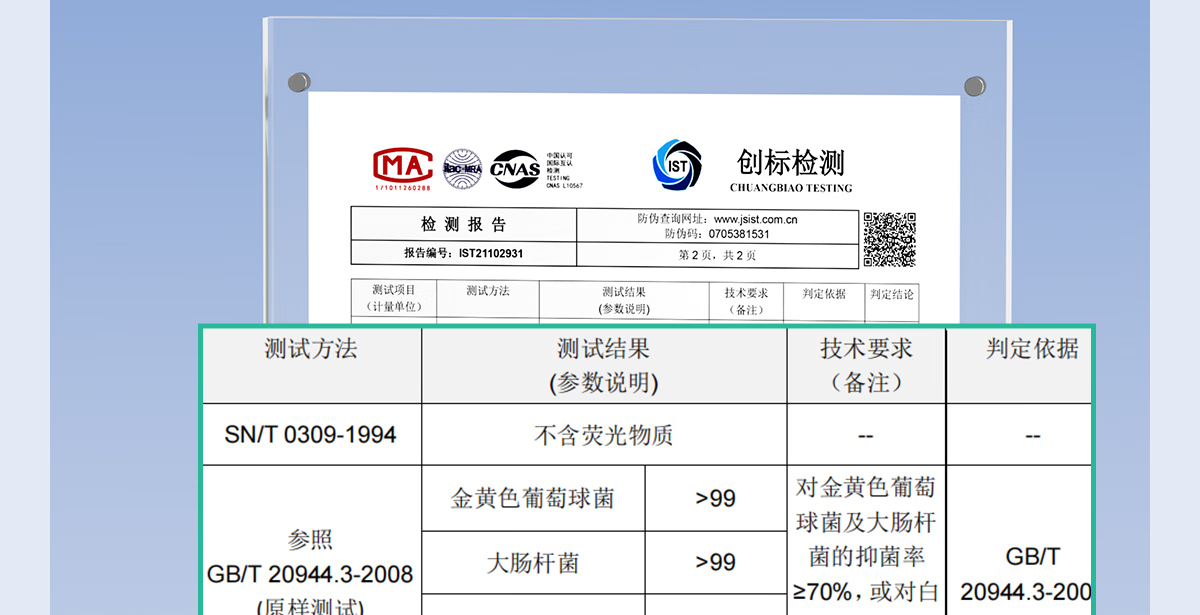Open the www.jsist.com.cn verification URL
The width and height of the screenshot is (1200, 615).
click(755, 219)
